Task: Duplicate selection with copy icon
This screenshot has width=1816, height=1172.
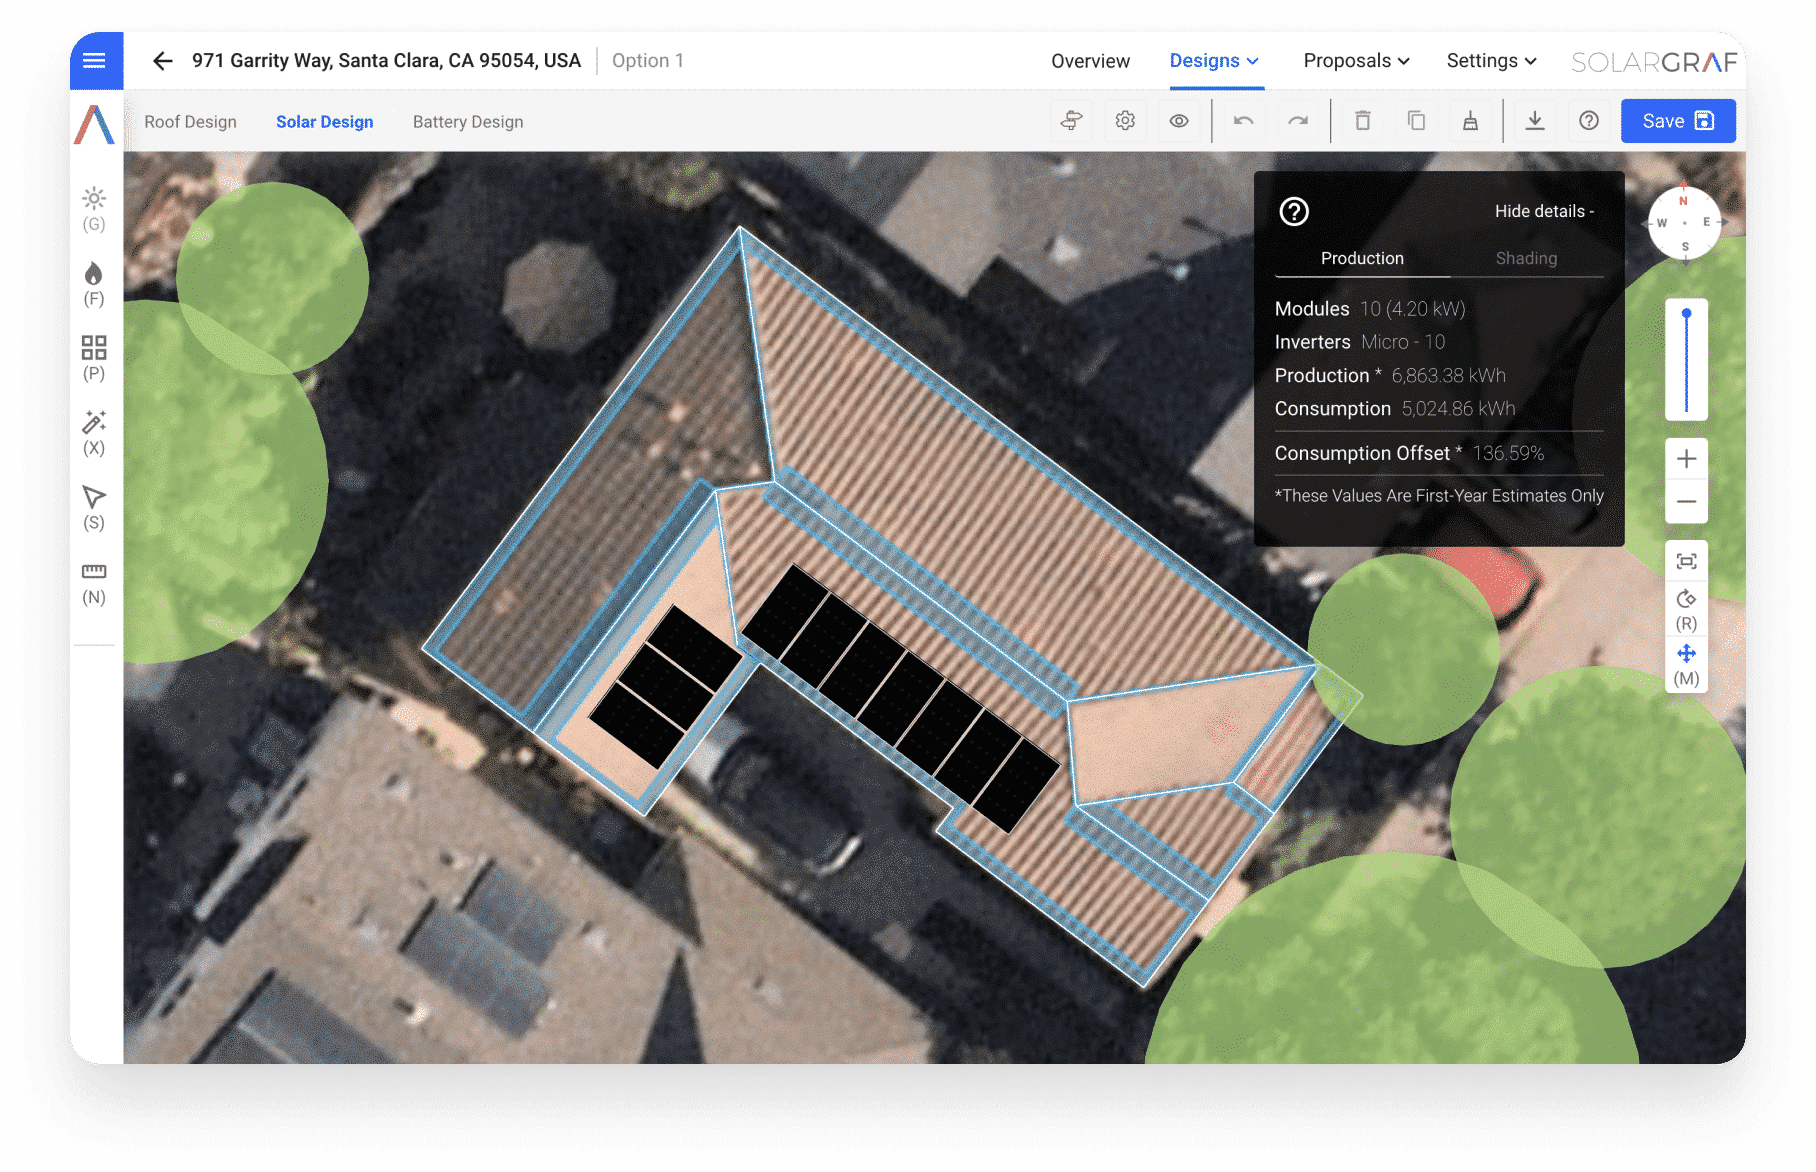Action: tap(1416, 121)
